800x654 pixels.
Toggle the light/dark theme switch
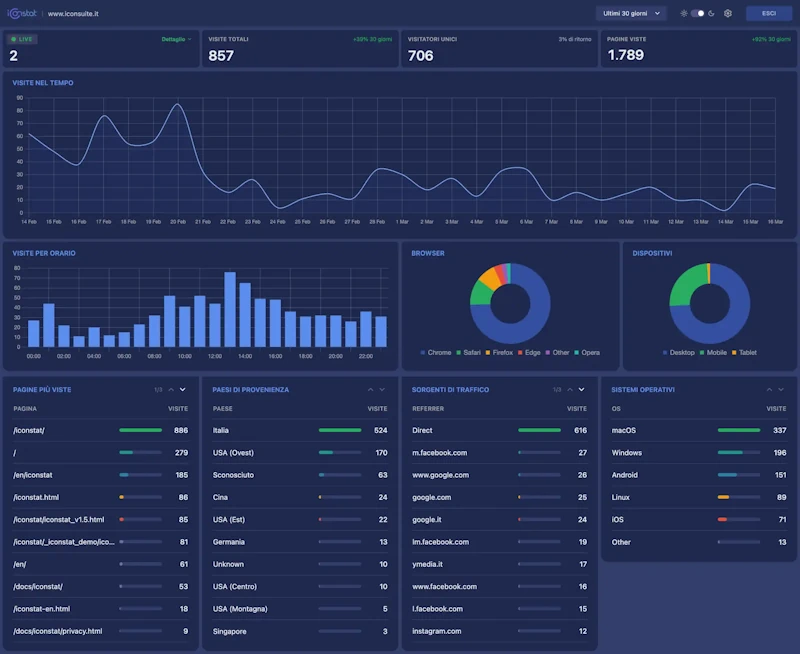pyautogui.click(x=698, y=14)
